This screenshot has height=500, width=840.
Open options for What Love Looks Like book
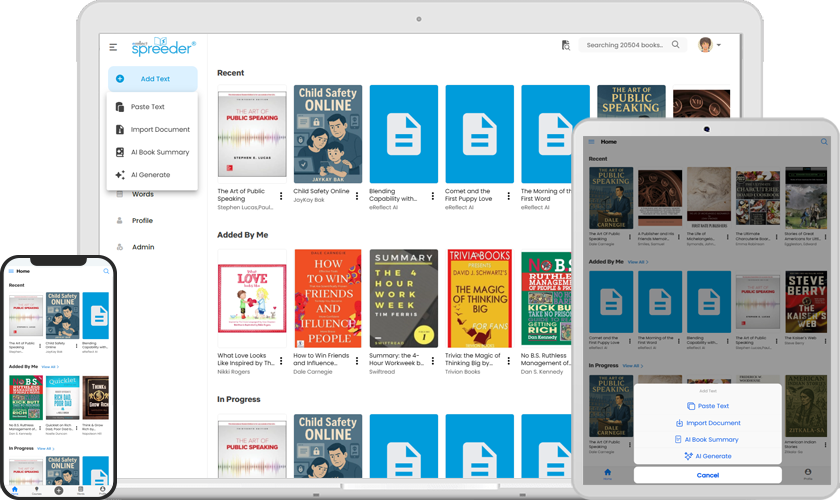pyautogui.click(x=281, y=361)
